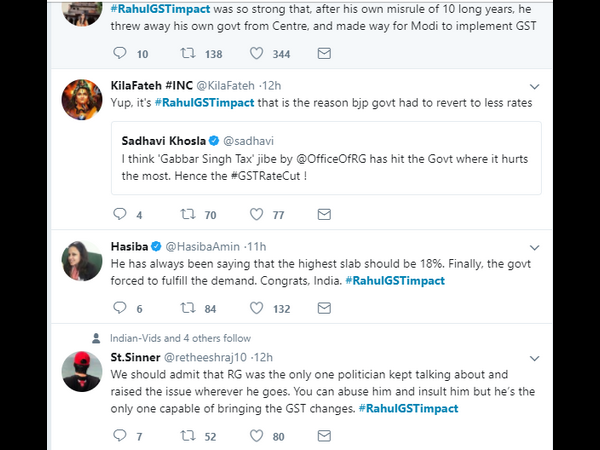Like St.Sinner's tweet with the heart
600x450 pixels.
pos(257,436)
